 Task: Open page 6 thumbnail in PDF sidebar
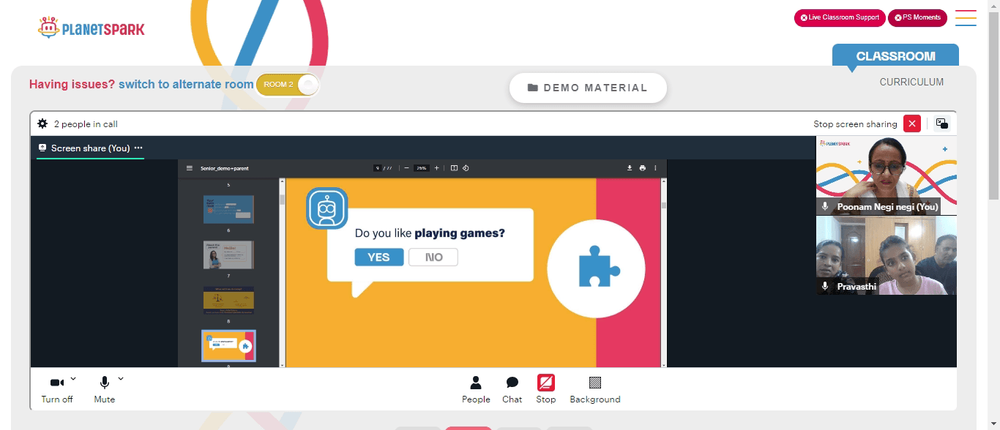pyautogui.click(x=228, y=209)
